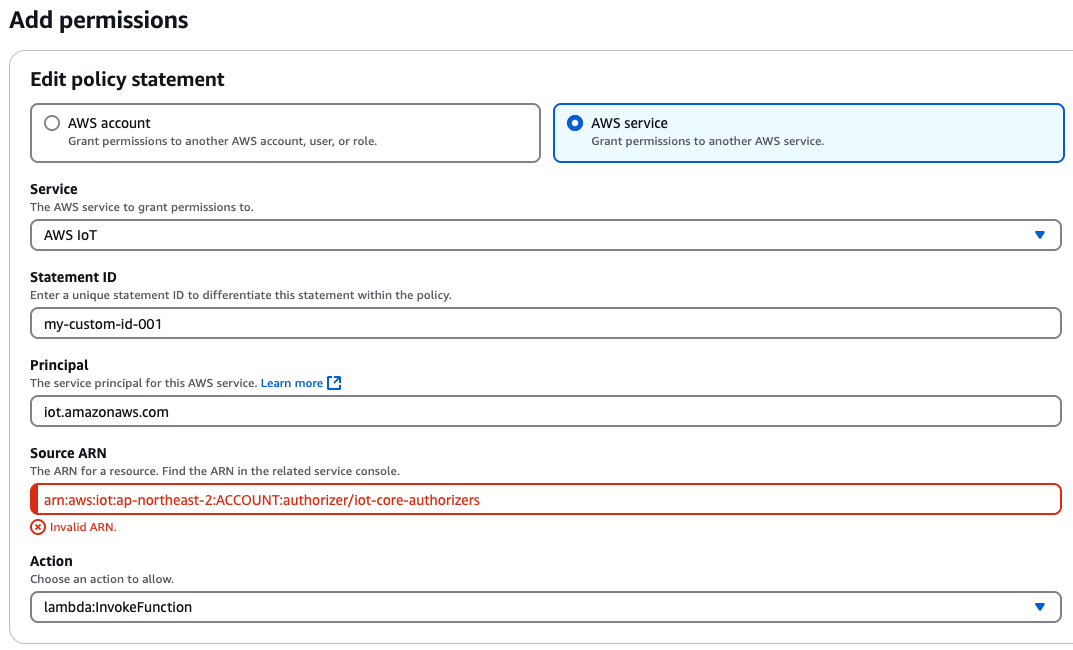Open external link icon next to Learn more
1073x650 pixels.
pos(334,383)
